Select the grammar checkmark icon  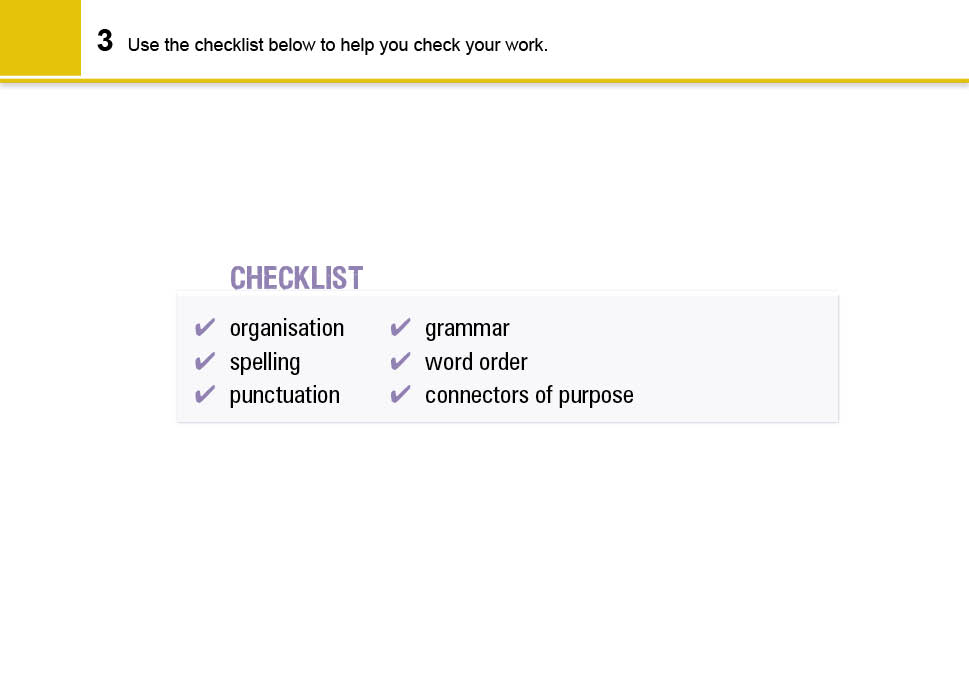coord(400,328)
